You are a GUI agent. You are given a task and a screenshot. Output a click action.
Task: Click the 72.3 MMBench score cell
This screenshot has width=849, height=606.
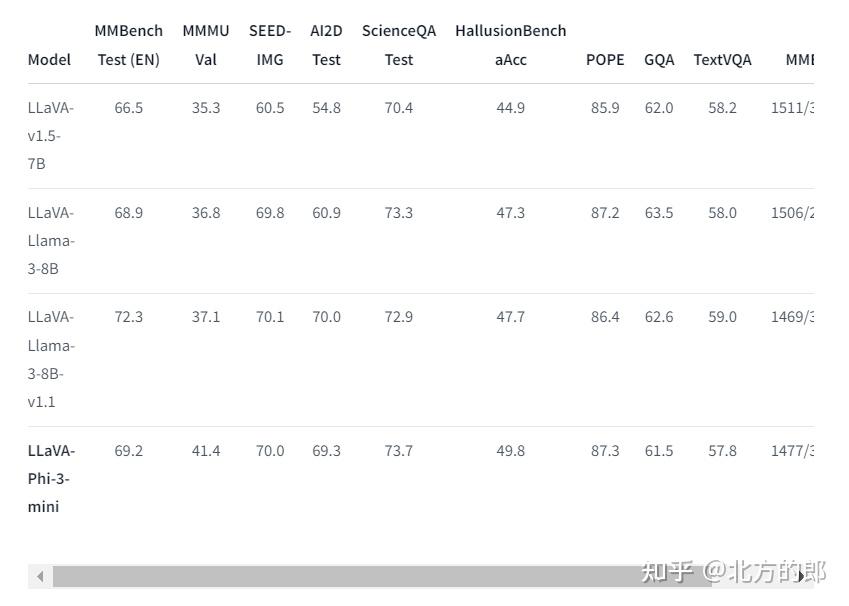pyautogui.click(x=128, y=316)
